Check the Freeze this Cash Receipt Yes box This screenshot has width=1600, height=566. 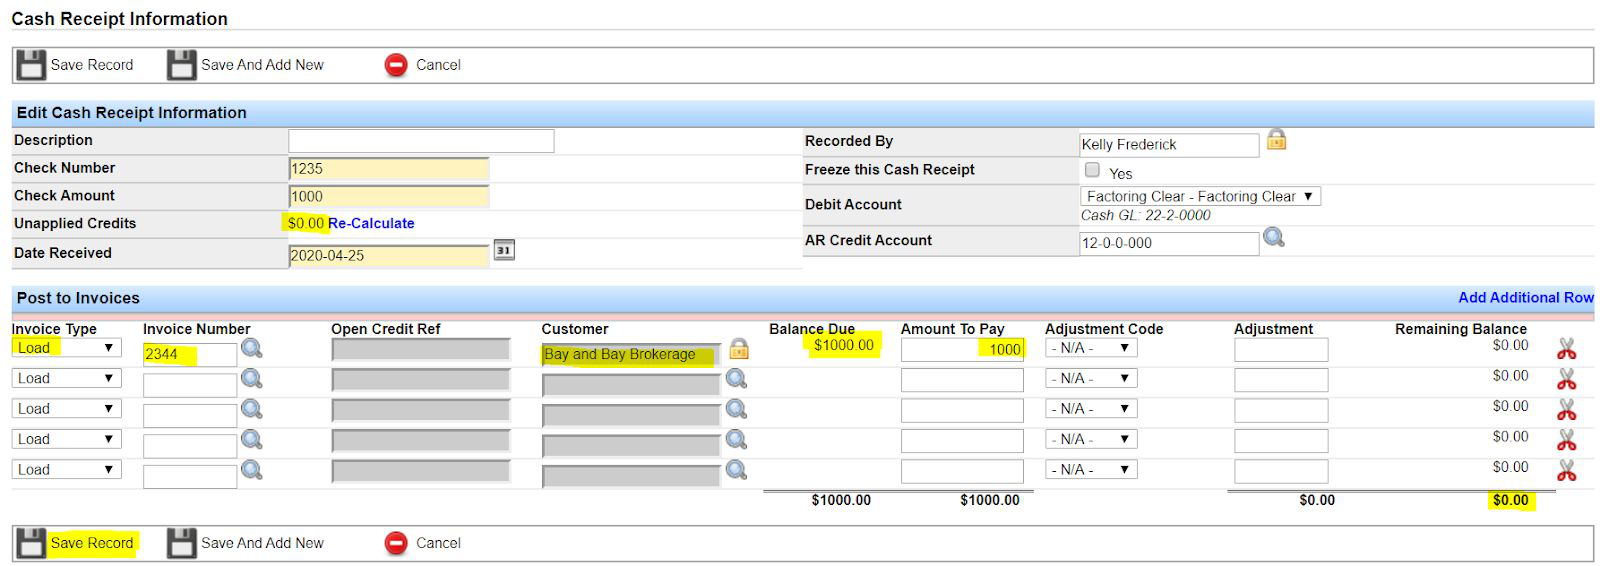click(x=1092, y=170)
